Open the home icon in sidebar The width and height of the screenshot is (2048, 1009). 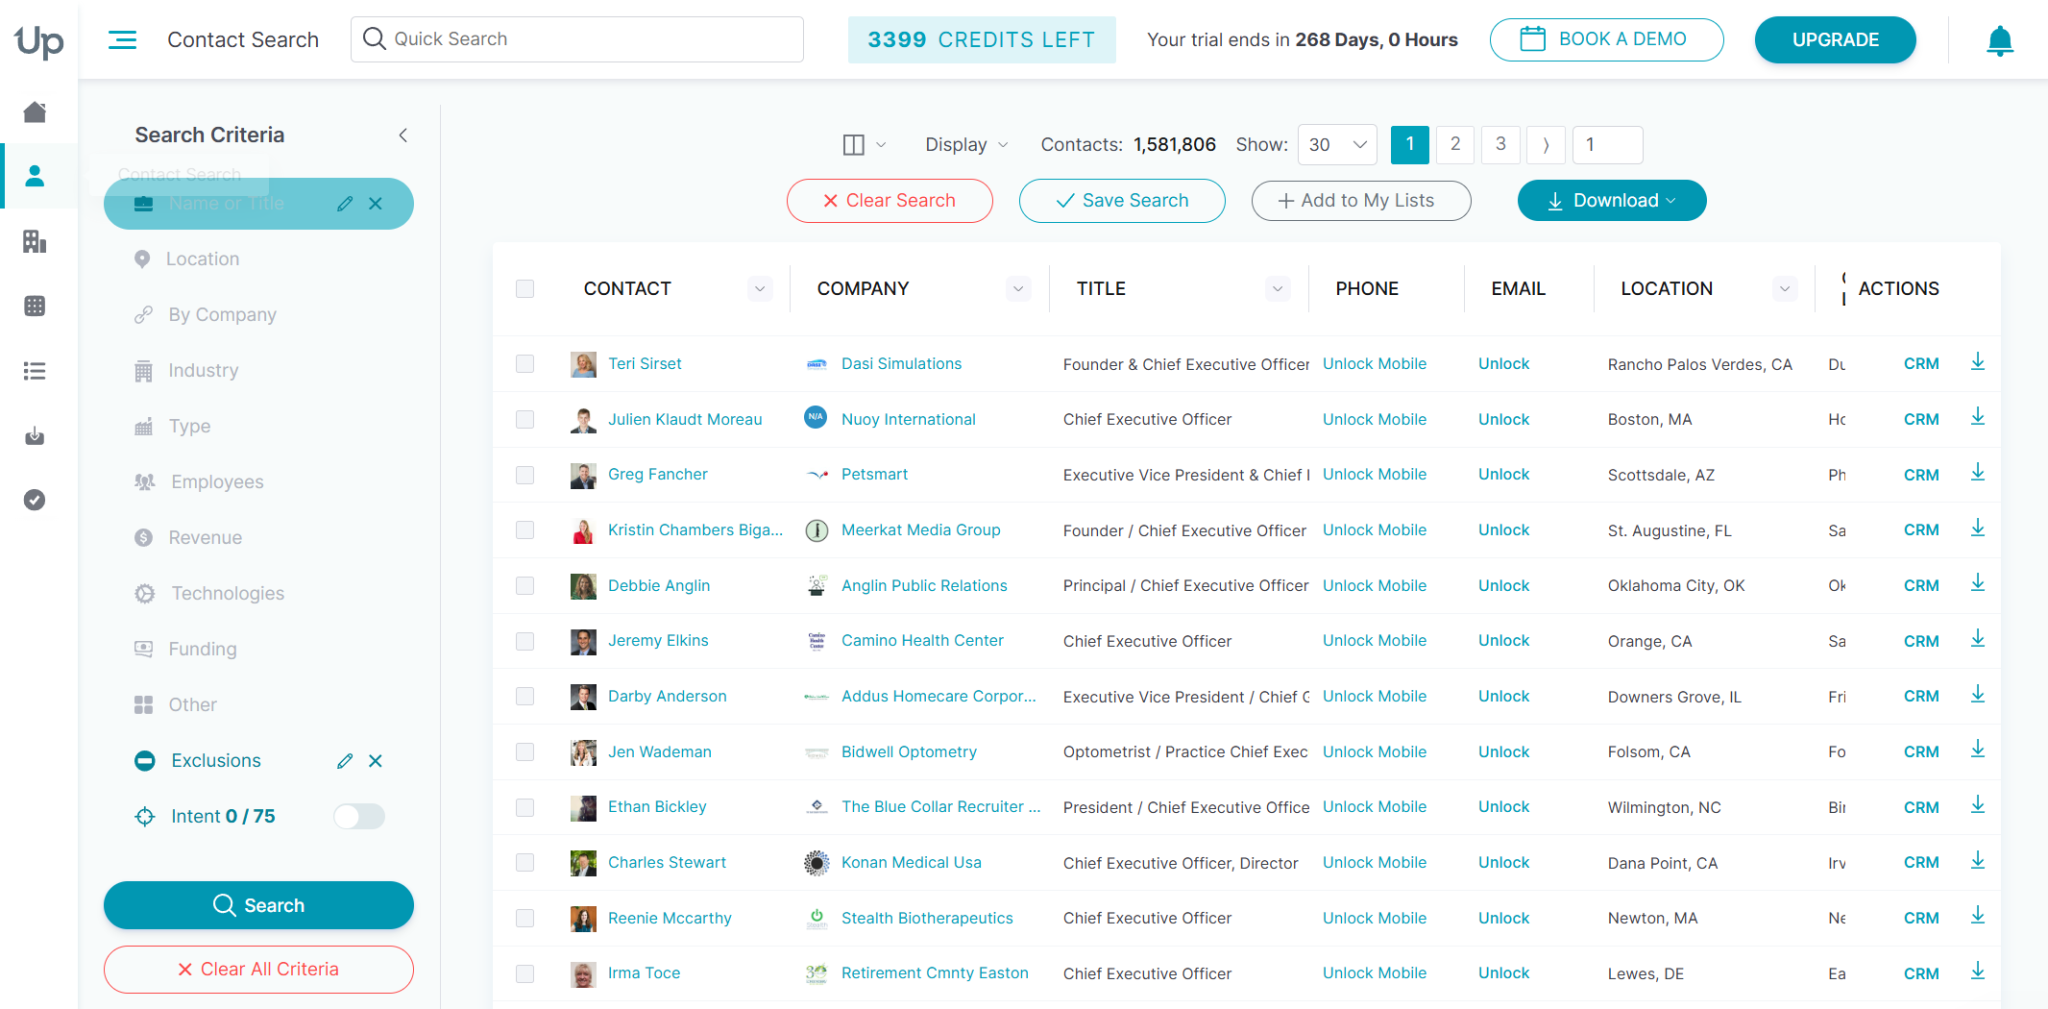click(35, 112)
